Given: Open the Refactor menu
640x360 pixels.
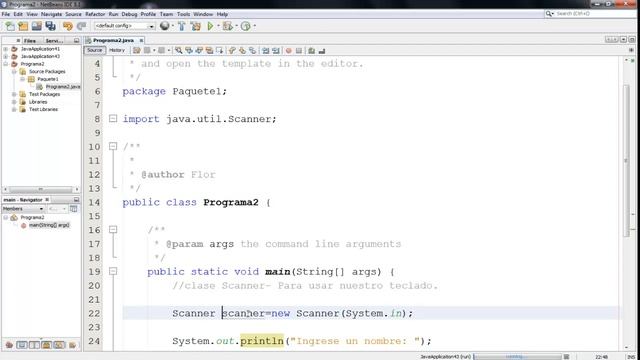Looking at the screenshot, I should click(x=95, y=14).
